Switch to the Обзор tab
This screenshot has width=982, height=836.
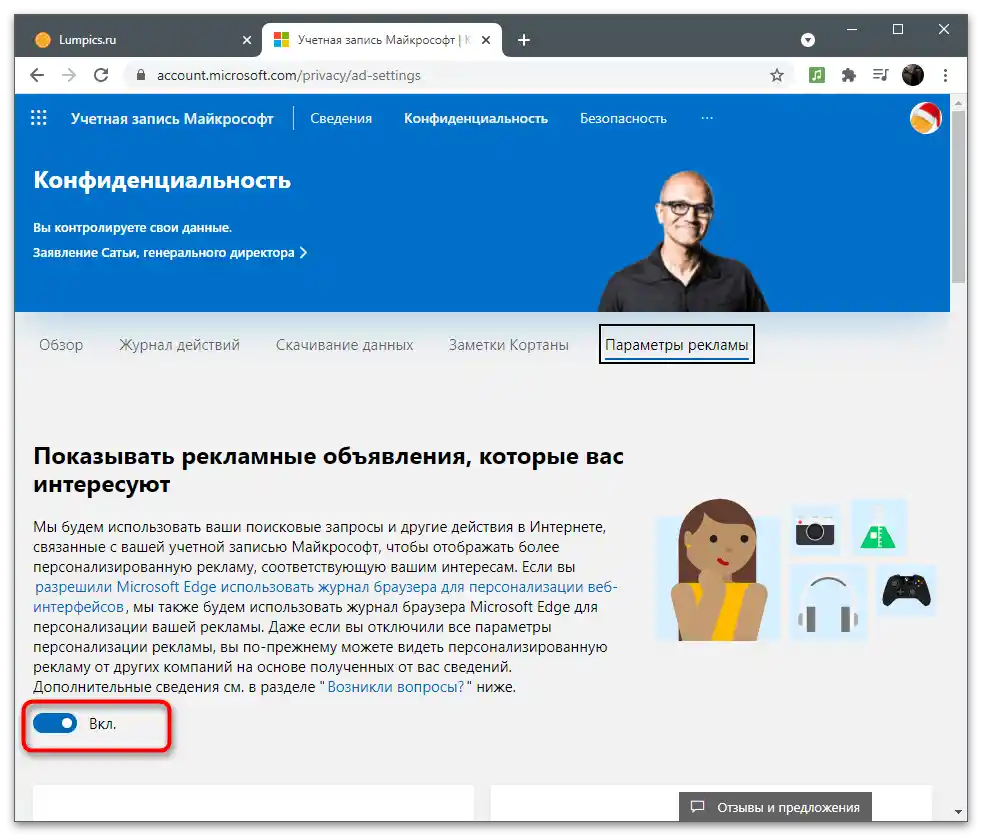point(61,344)
